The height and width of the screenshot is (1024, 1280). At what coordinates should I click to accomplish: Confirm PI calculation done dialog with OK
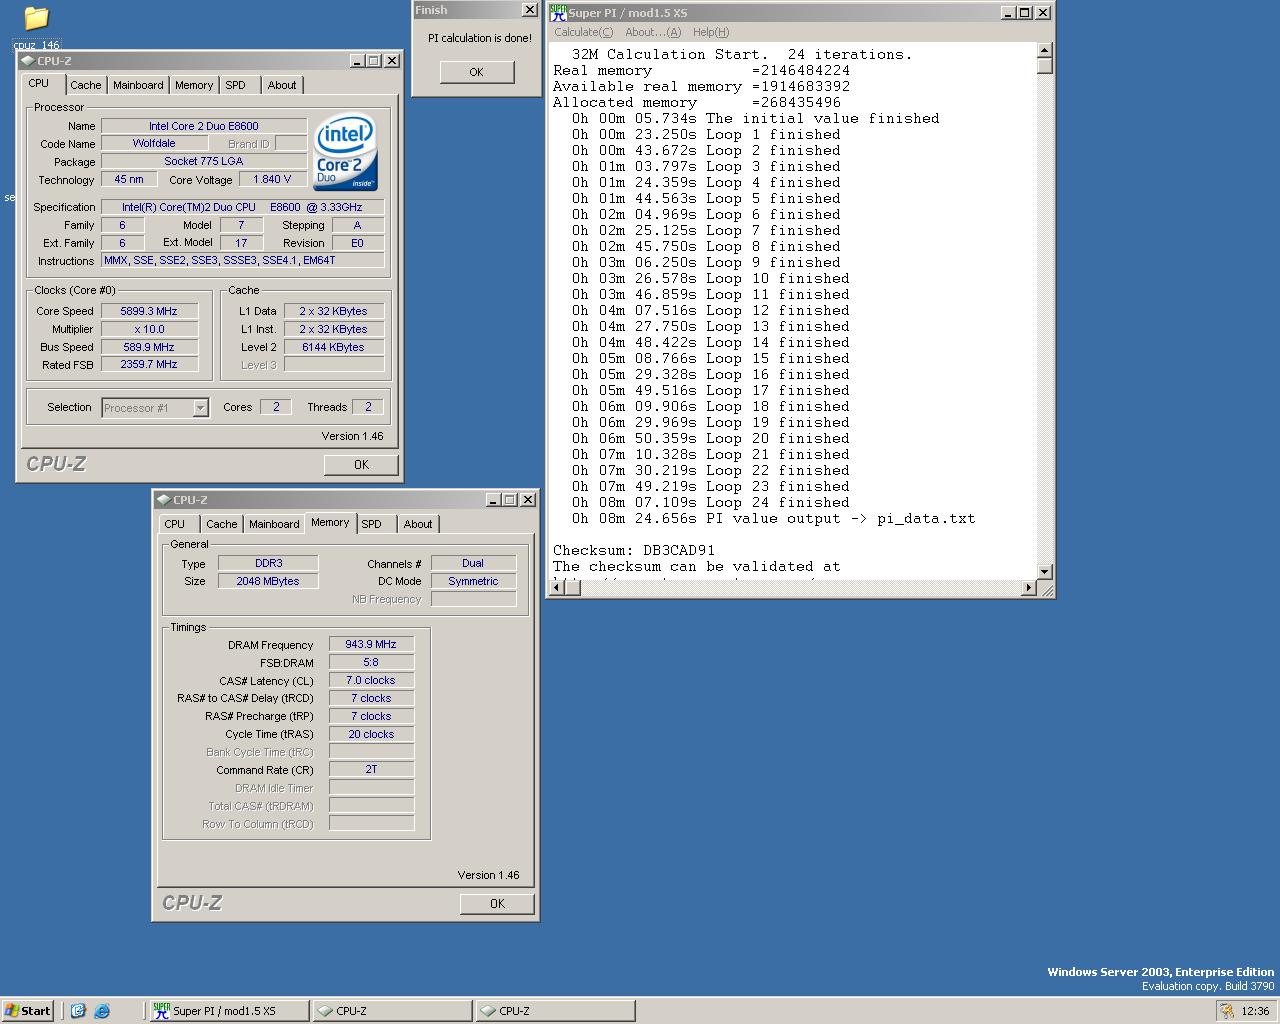(x=476, y=72)
